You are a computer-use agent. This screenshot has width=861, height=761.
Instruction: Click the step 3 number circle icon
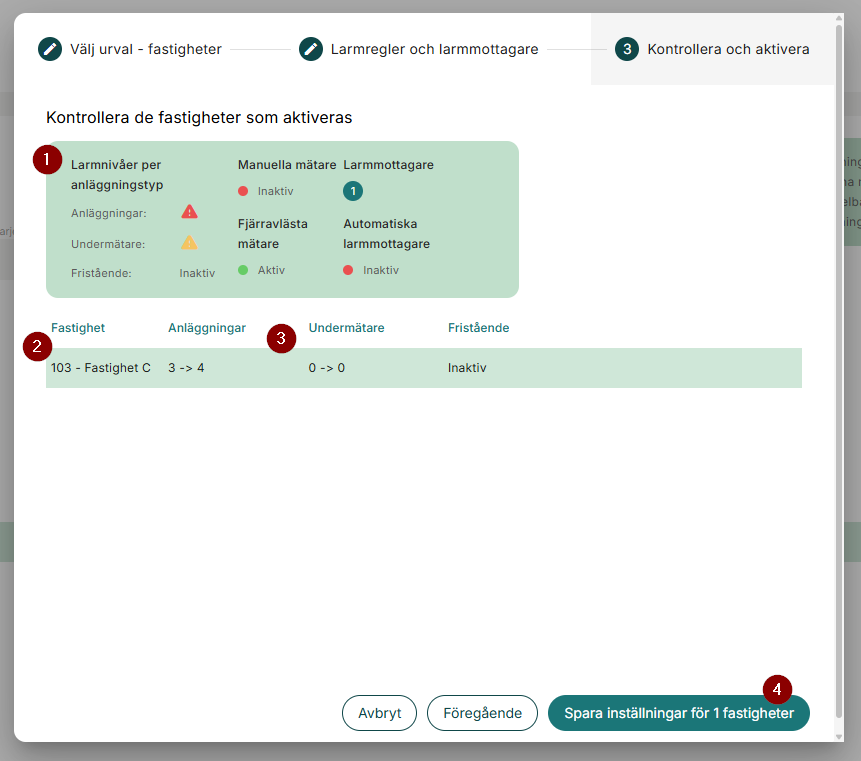coord(627,49)
